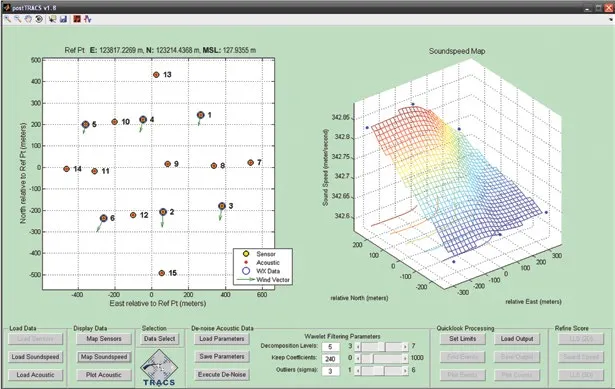The width and height of the screenshot is (615, 389).
Task: Select the zoom out magnifier tool
Action: [x=18, y=19]
